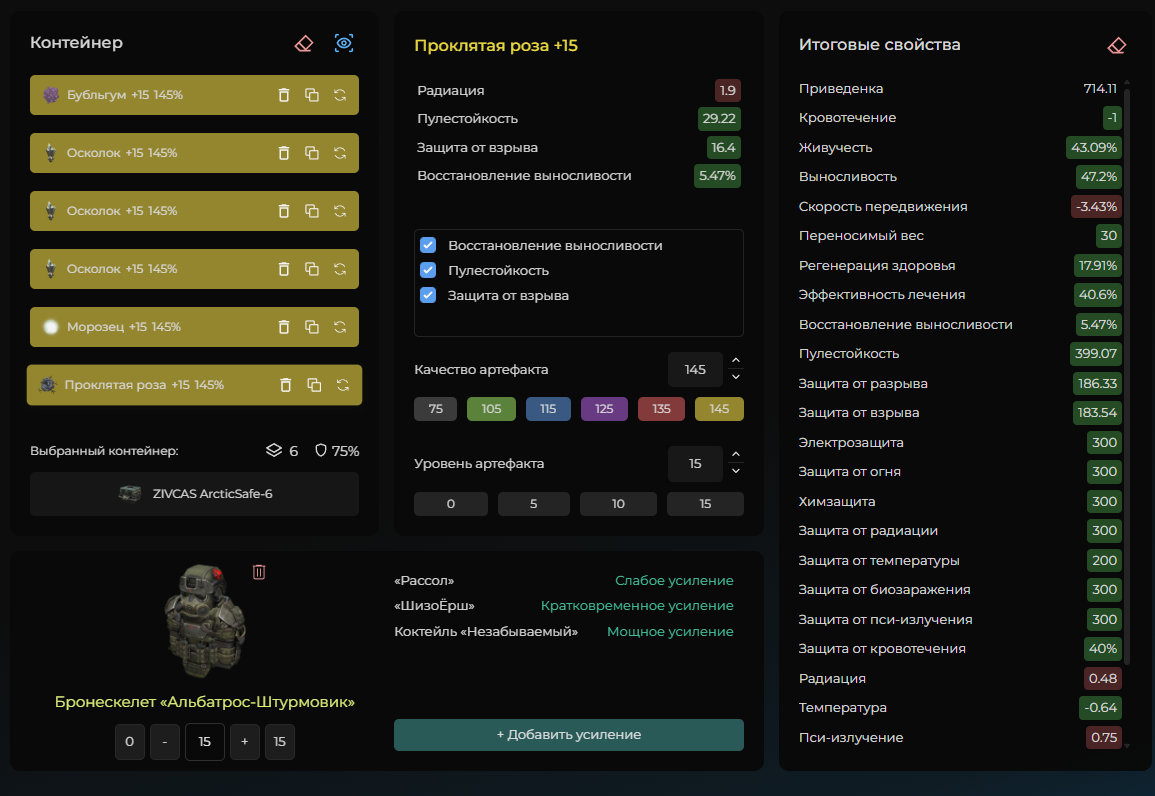Image resolution: width=1155 pixels, height=796 pixels.
Task: Replace the Бубльгум +15 artifact
Action: coord(340,95)
